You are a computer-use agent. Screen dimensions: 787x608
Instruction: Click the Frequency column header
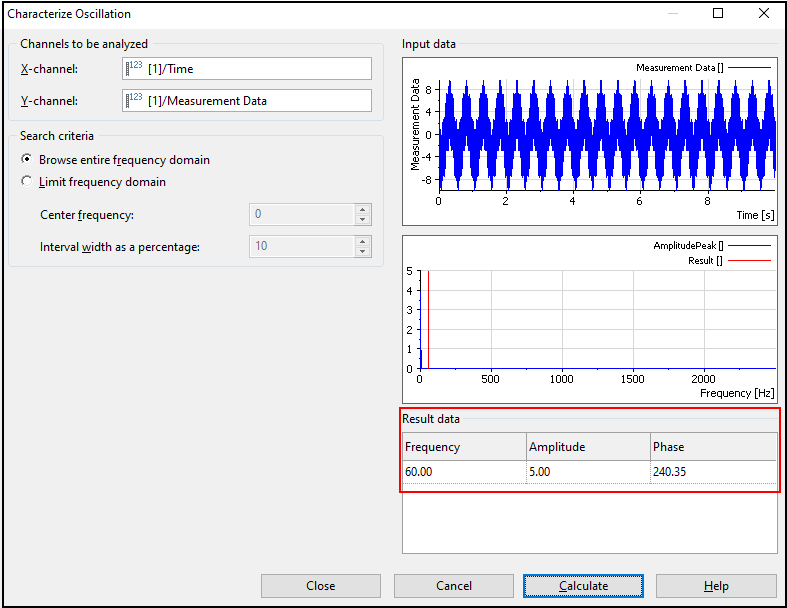pos(463,447)
